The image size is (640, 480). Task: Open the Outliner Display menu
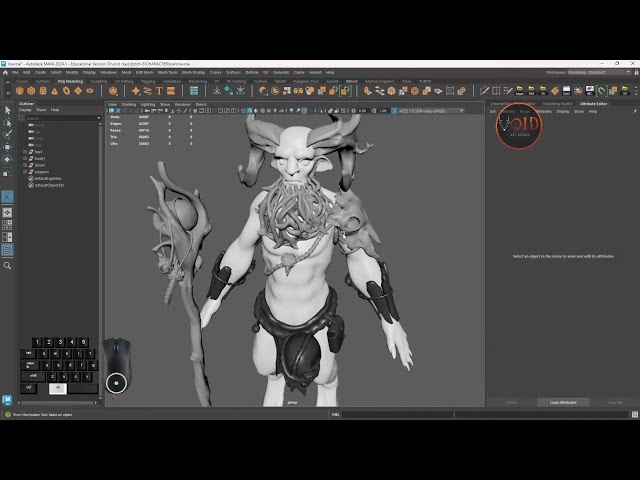point(25,110)
